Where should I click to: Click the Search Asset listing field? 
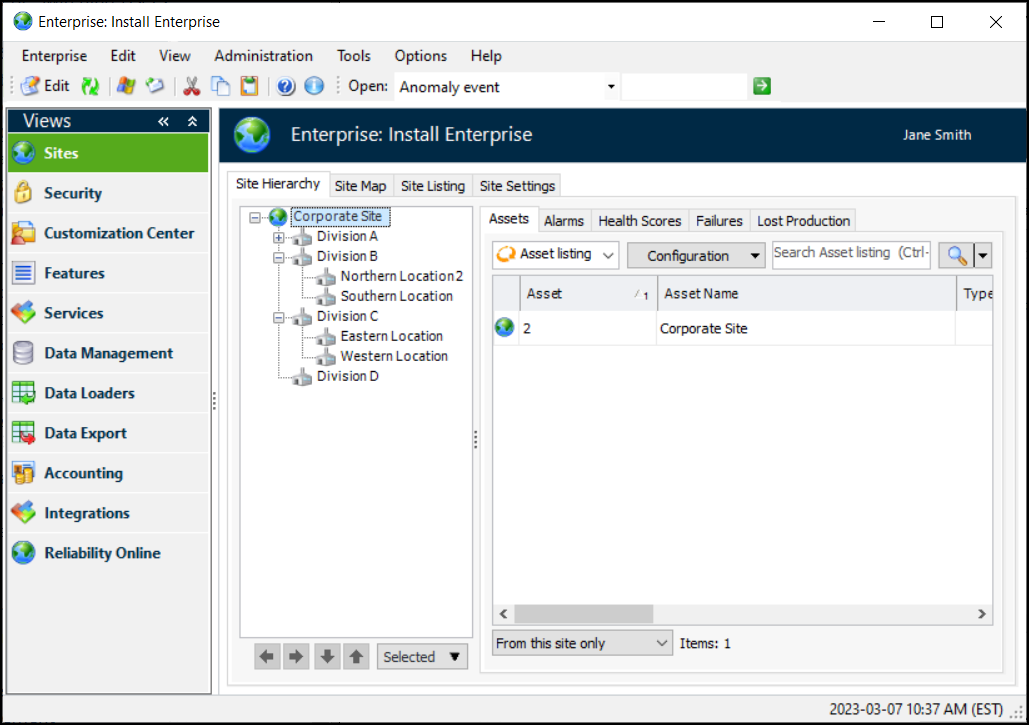coord(851,254)
